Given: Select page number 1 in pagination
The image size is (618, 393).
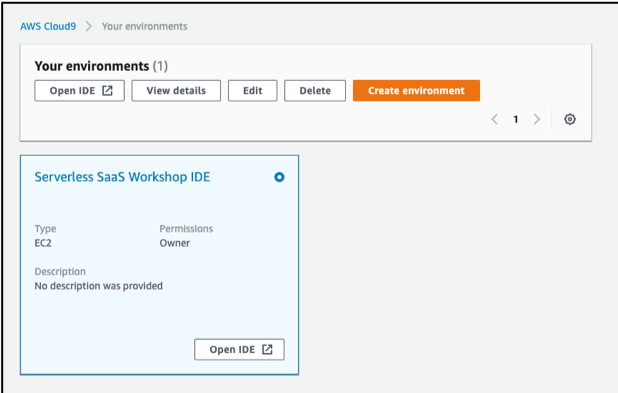Looking at the screenshot, I should click(x=516, y=119).
